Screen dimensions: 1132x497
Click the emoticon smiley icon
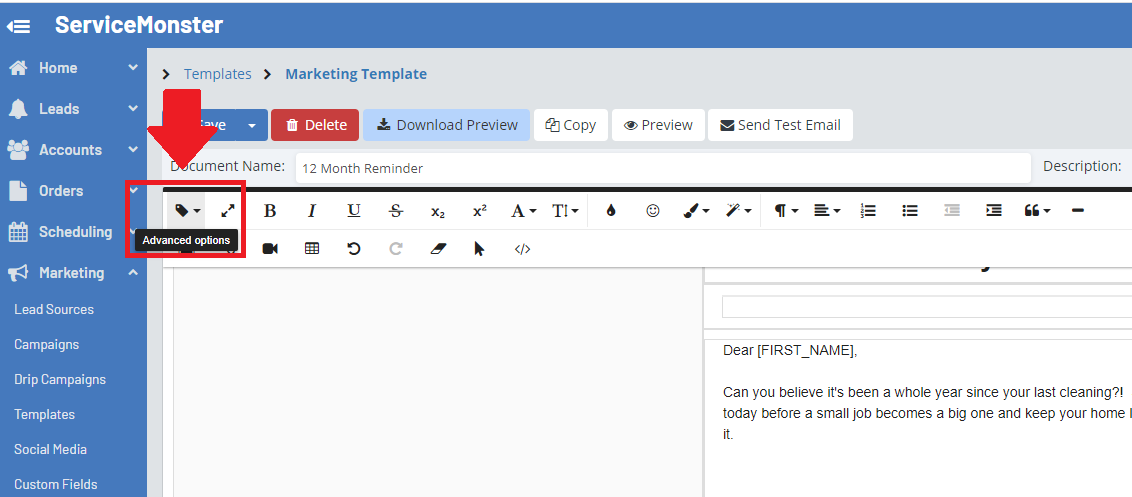(653, 211)
